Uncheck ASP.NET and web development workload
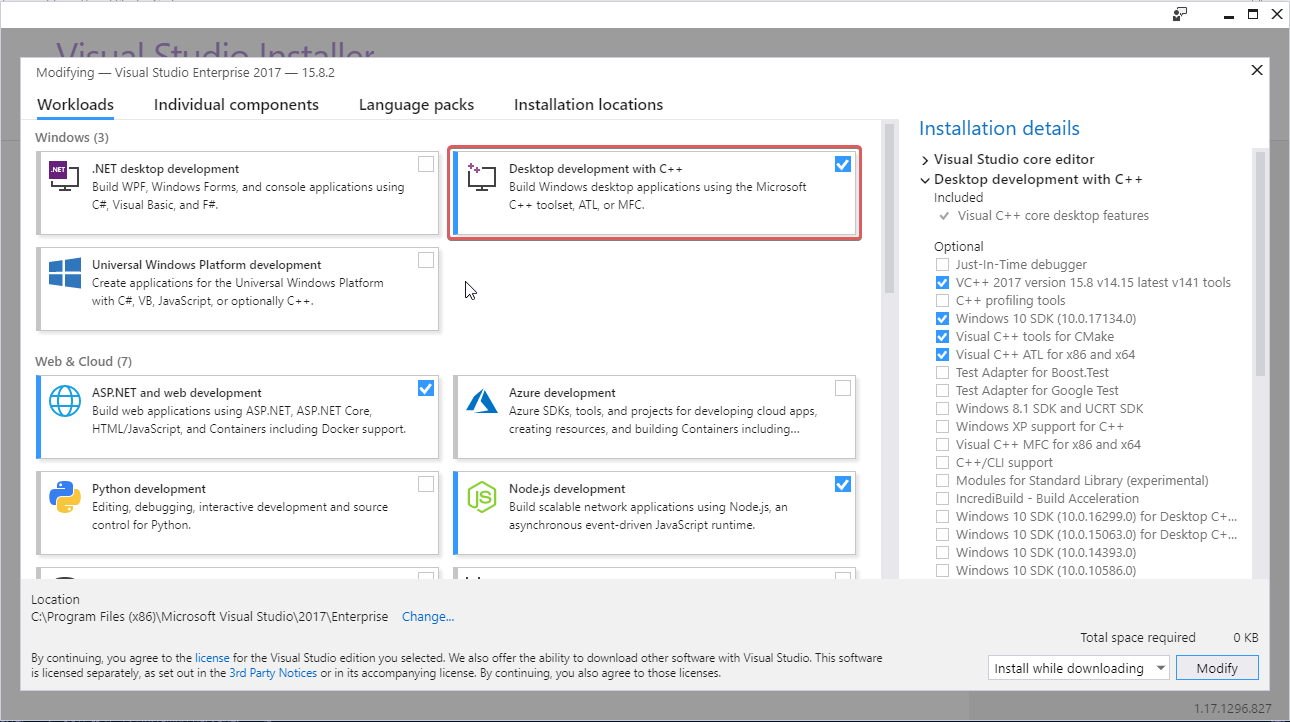The width and height of the screenshot is (1290, 722). pos(426,388)
